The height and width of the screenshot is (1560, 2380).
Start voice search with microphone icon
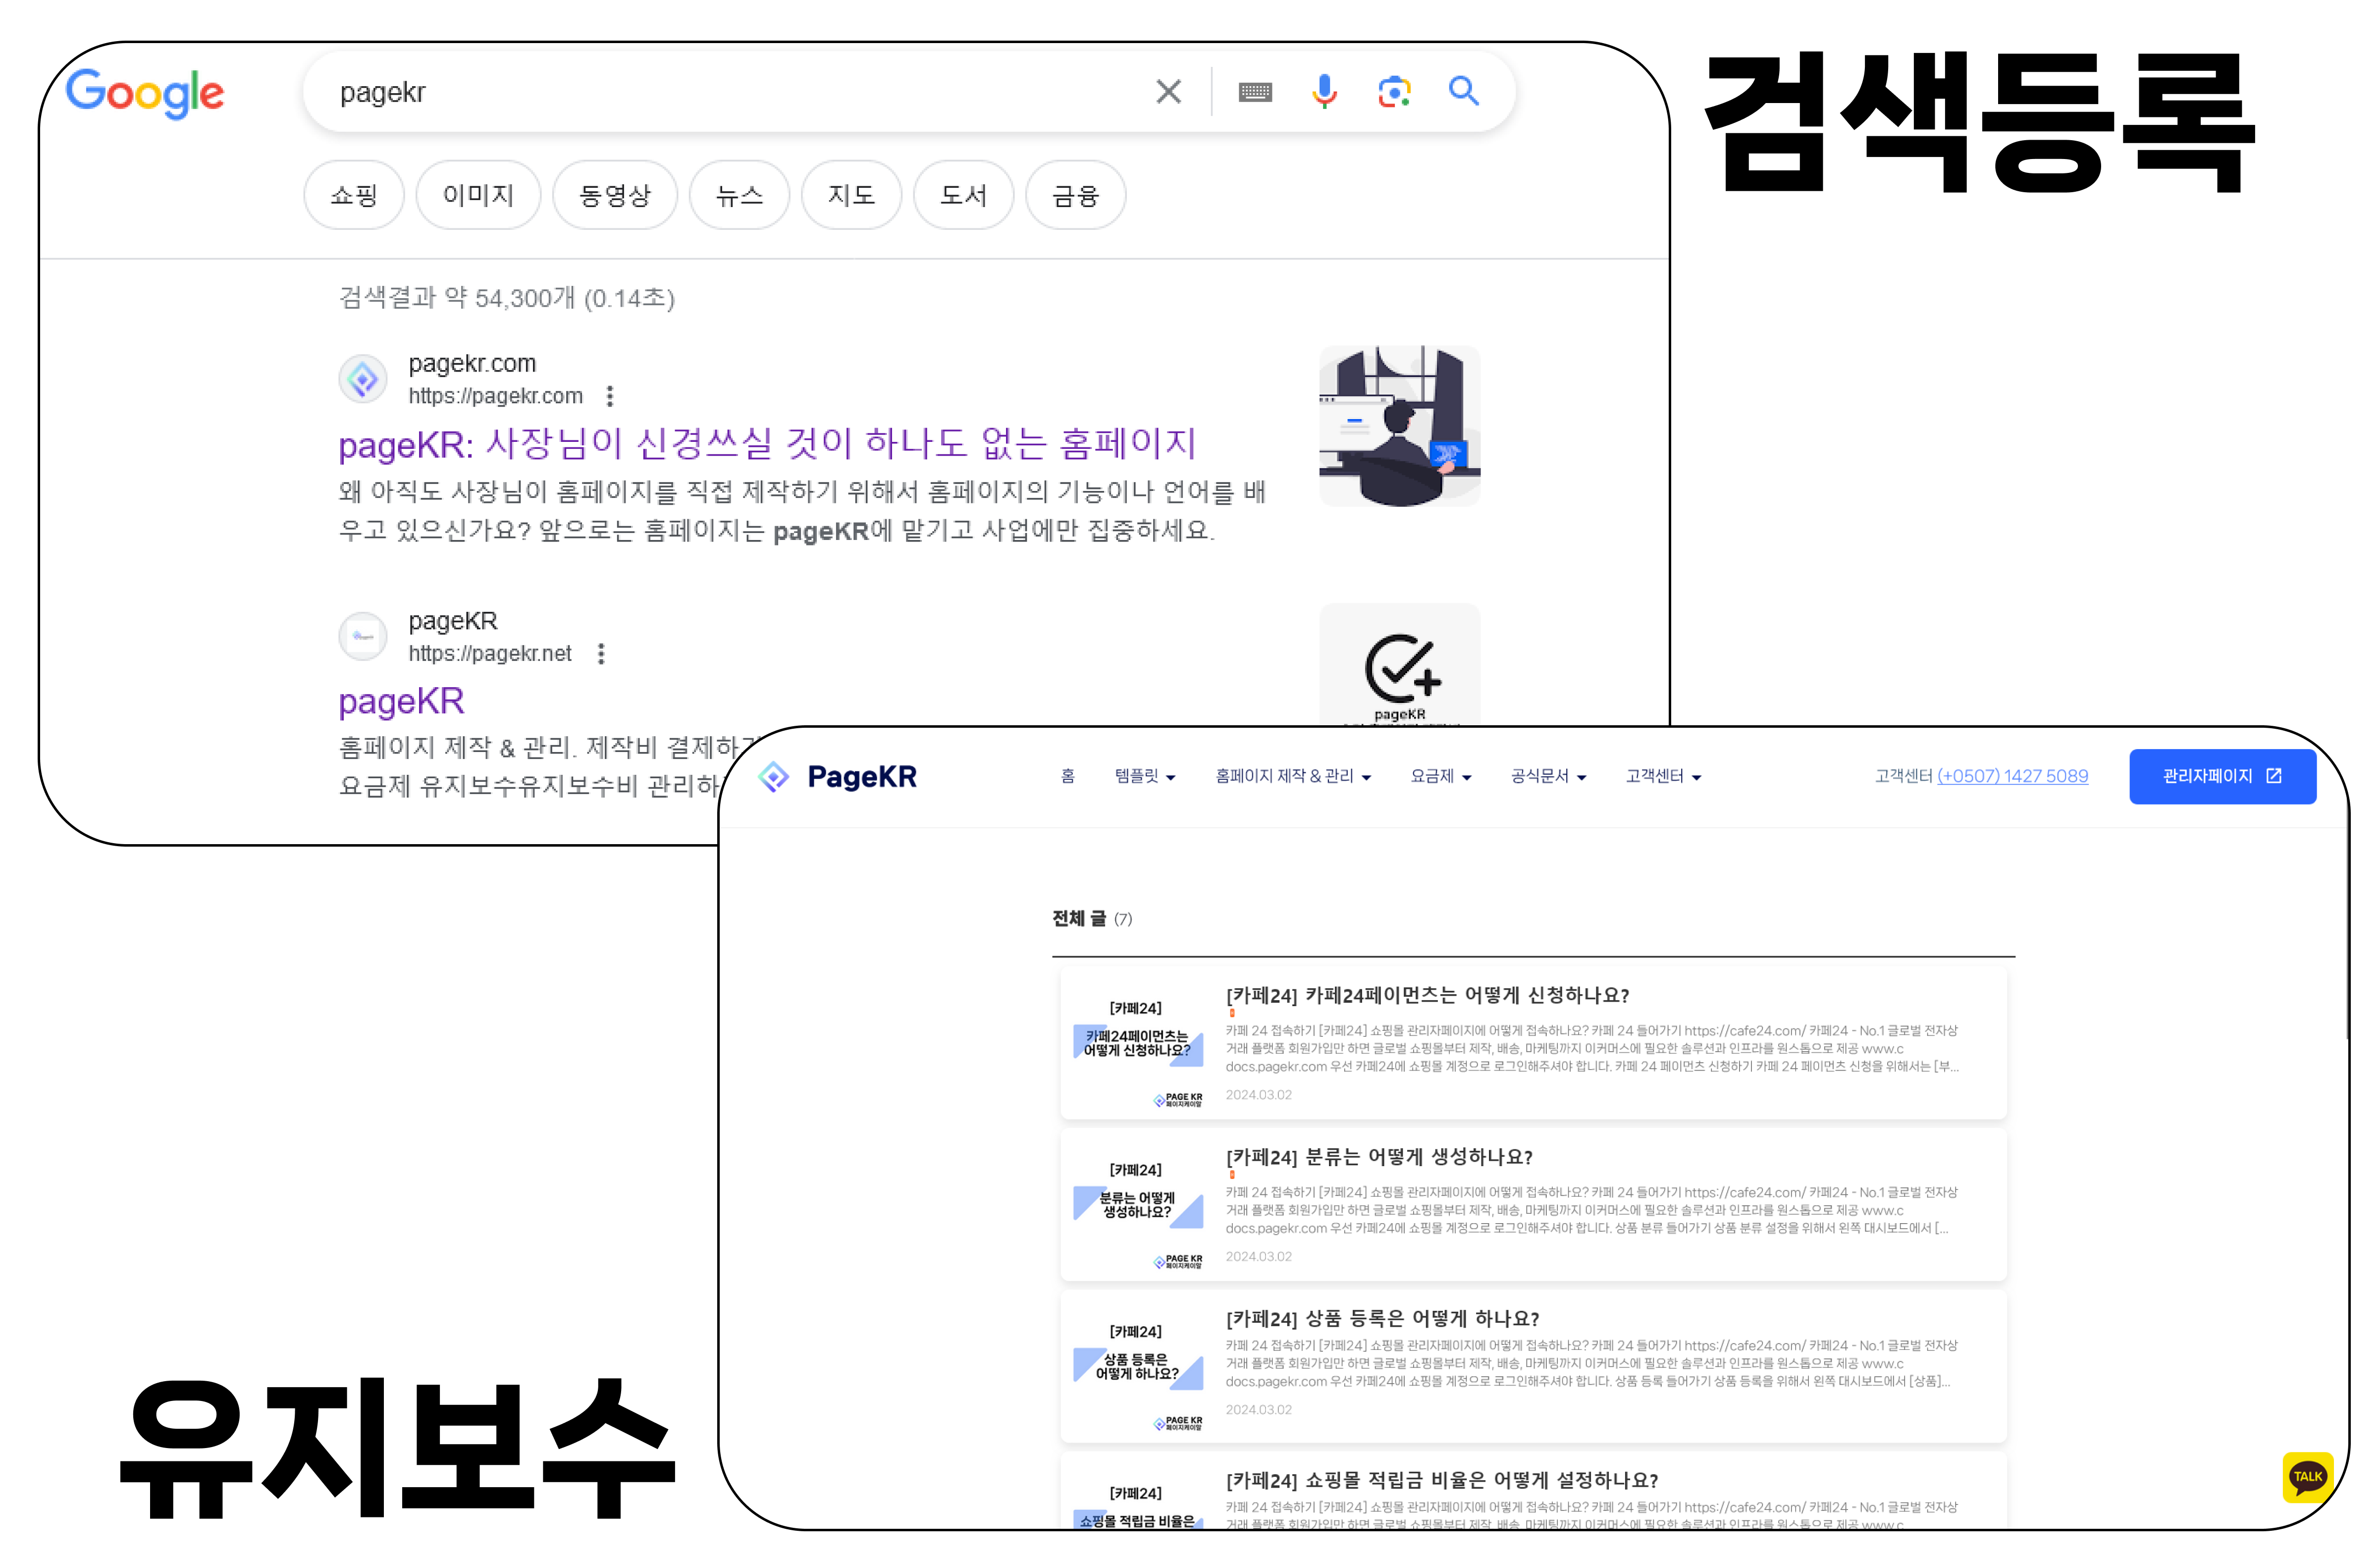click(x=1324, y=92)
